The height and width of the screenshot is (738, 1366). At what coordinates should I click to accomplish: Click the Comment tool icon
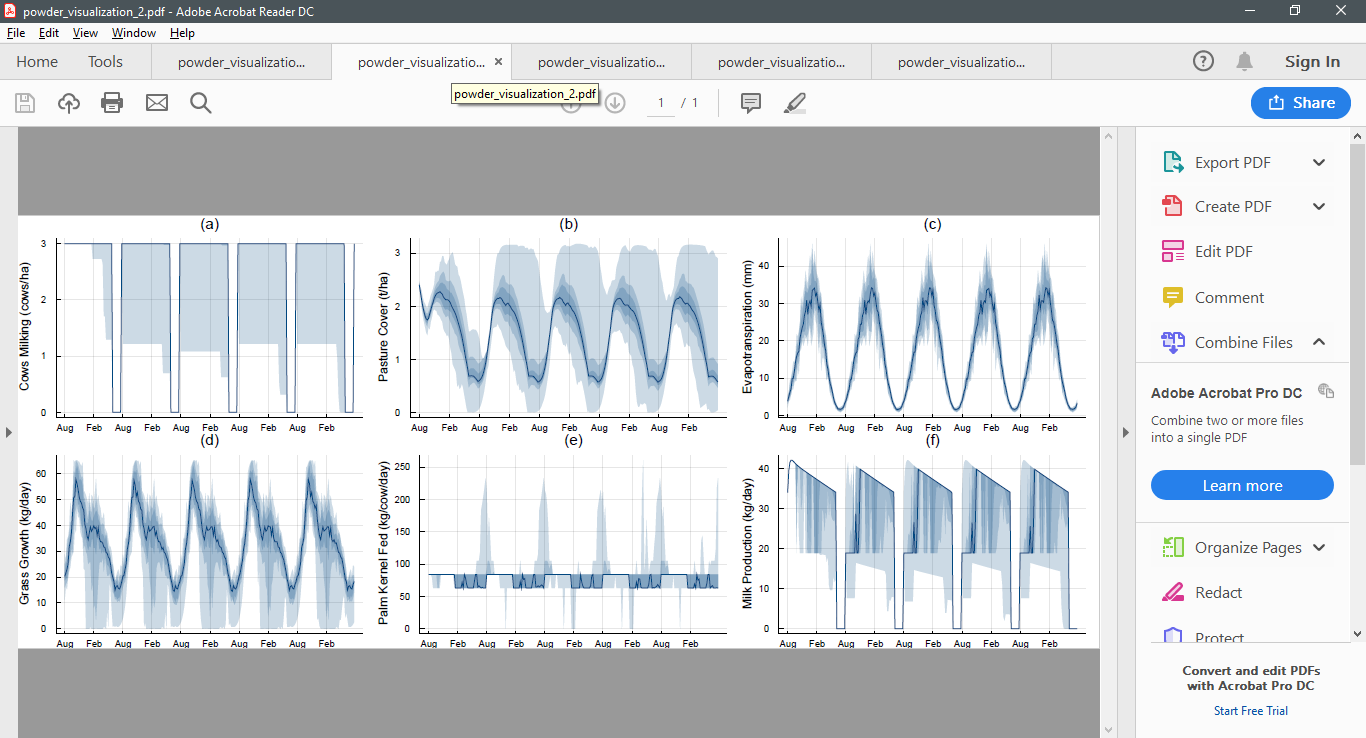point(1173,297)
